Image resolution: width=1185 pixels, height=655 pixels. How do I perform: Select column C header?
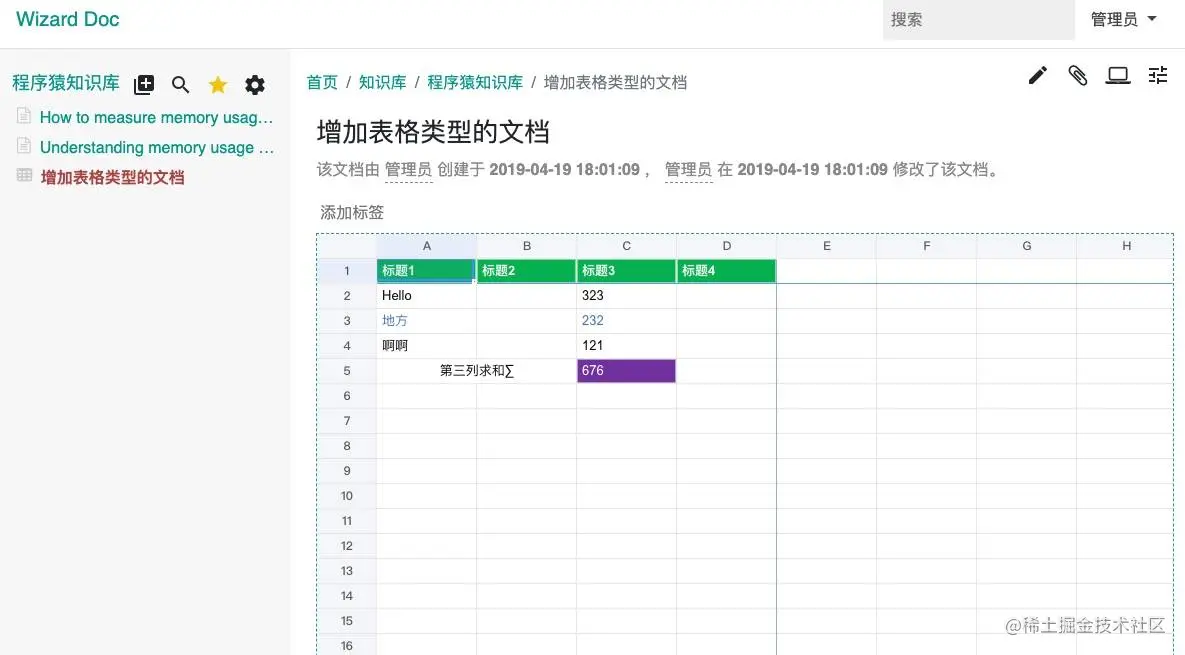click(627, 246)
